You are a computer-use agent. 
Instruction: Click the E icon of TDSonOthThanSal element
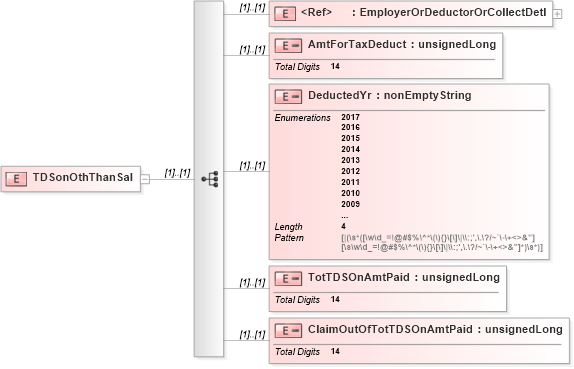pos(16,179)
